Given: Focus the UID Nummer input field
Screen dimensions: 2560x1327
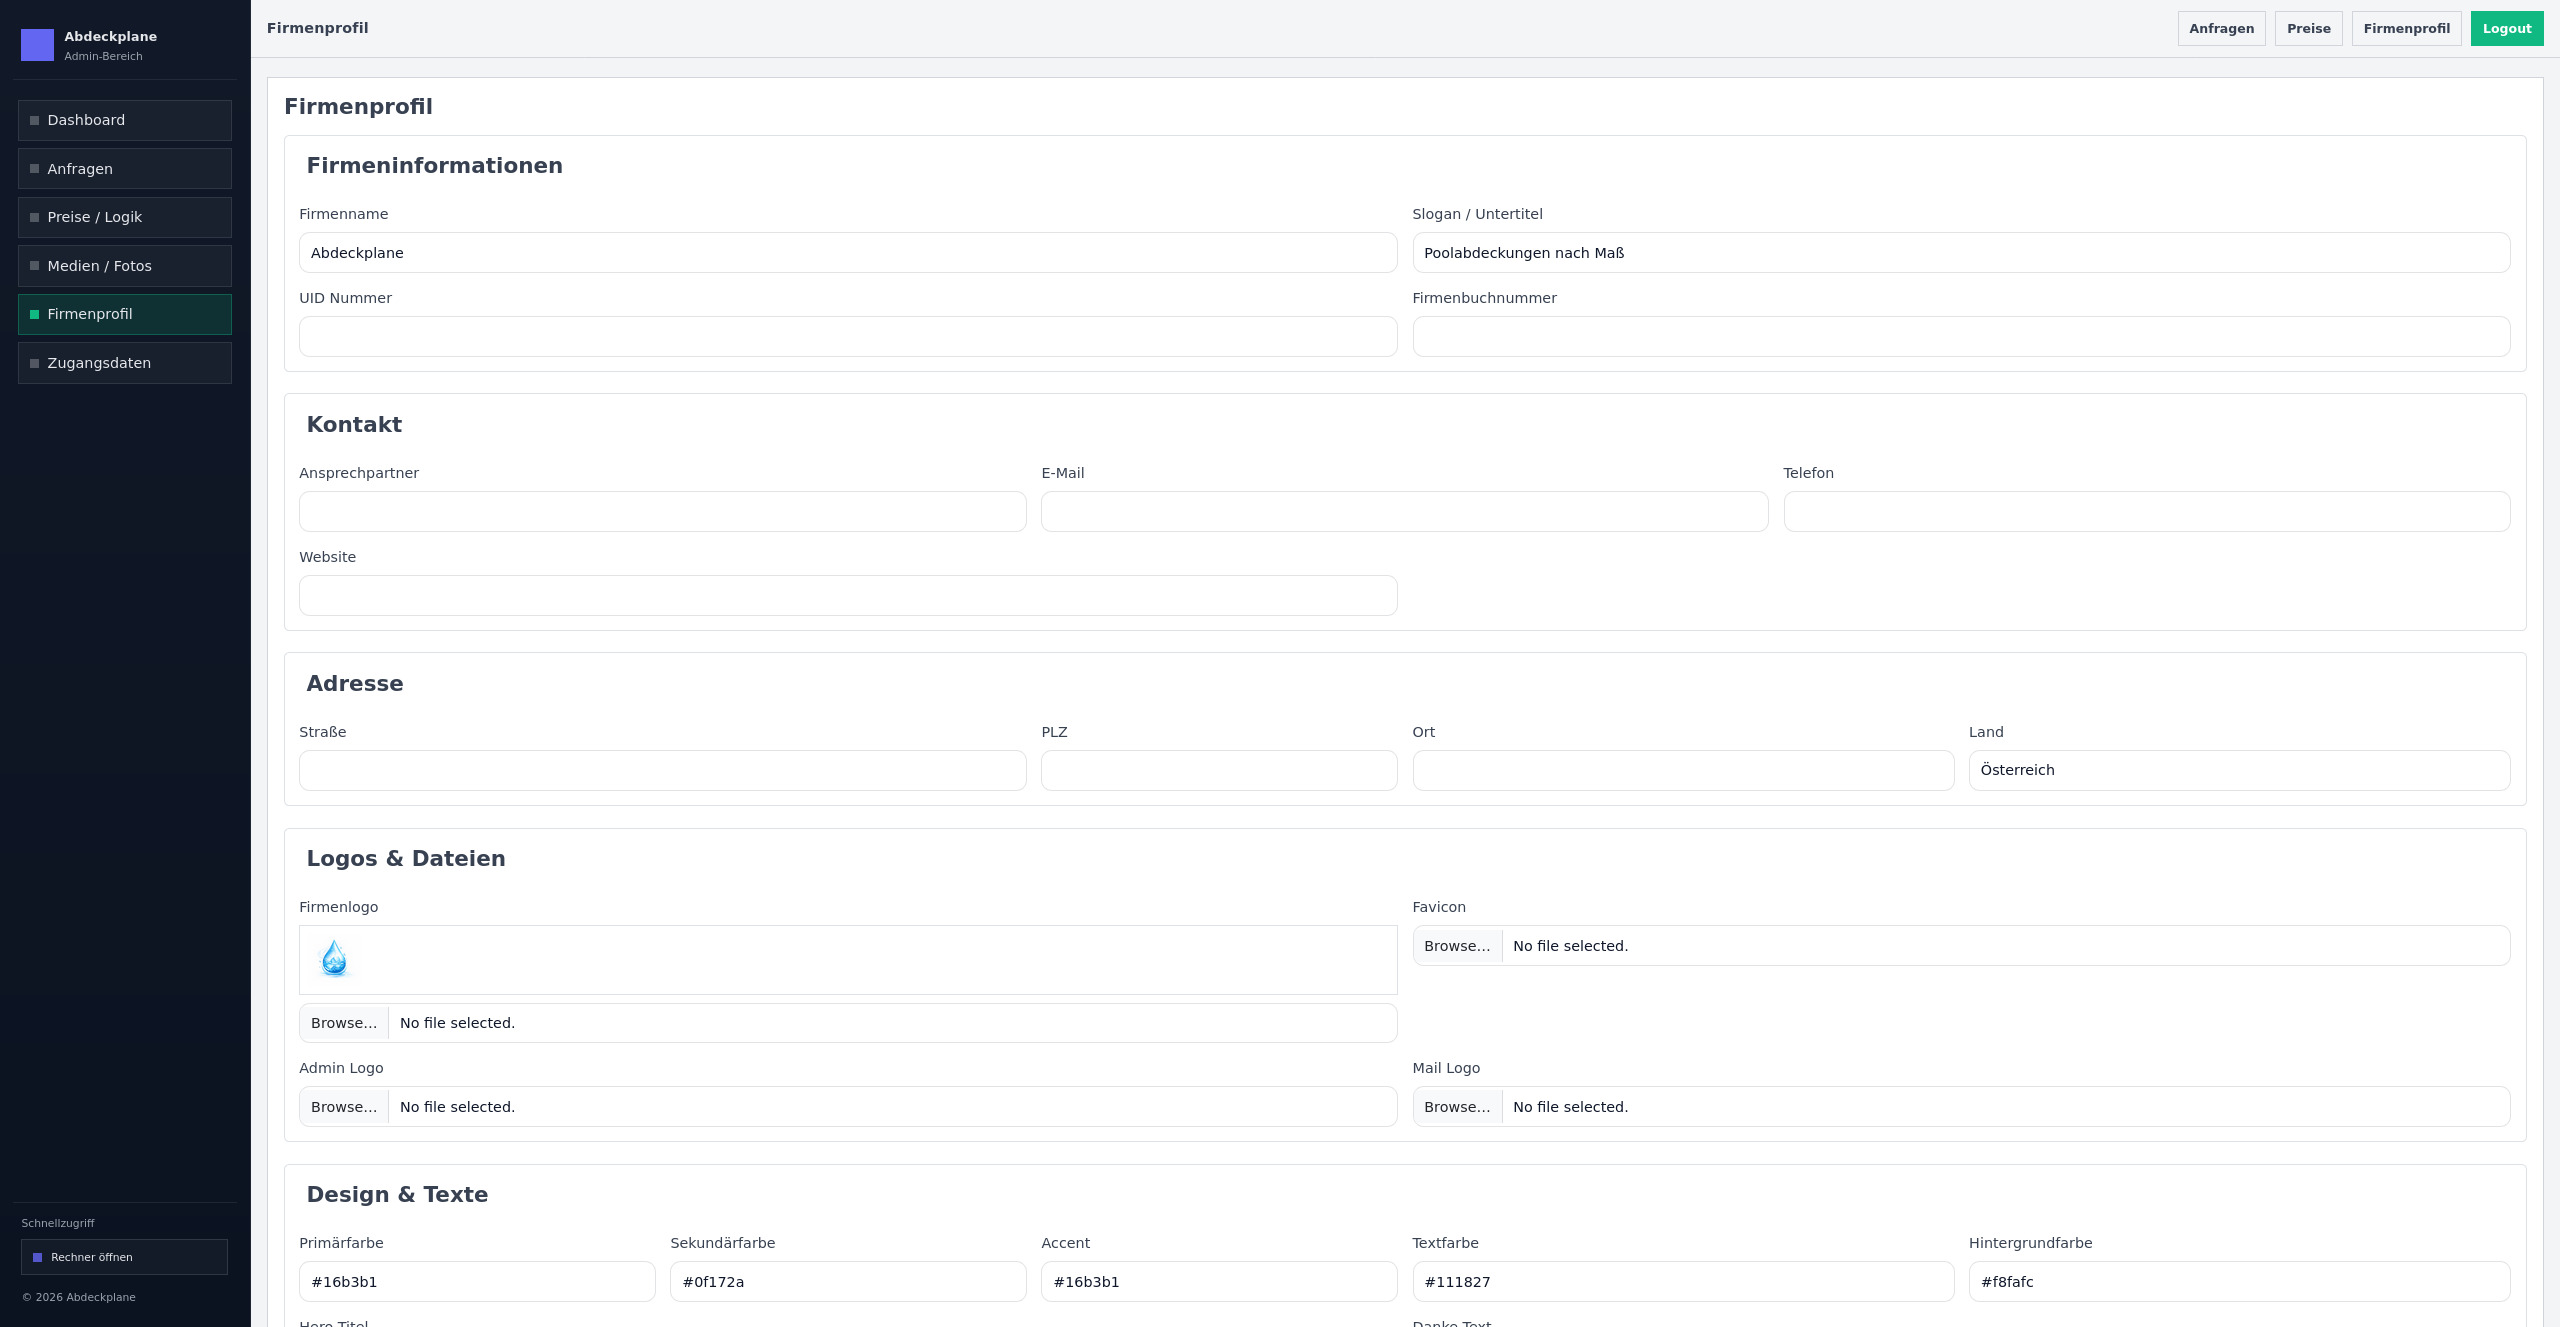Looking at the screenshot, I should [847, 337].
